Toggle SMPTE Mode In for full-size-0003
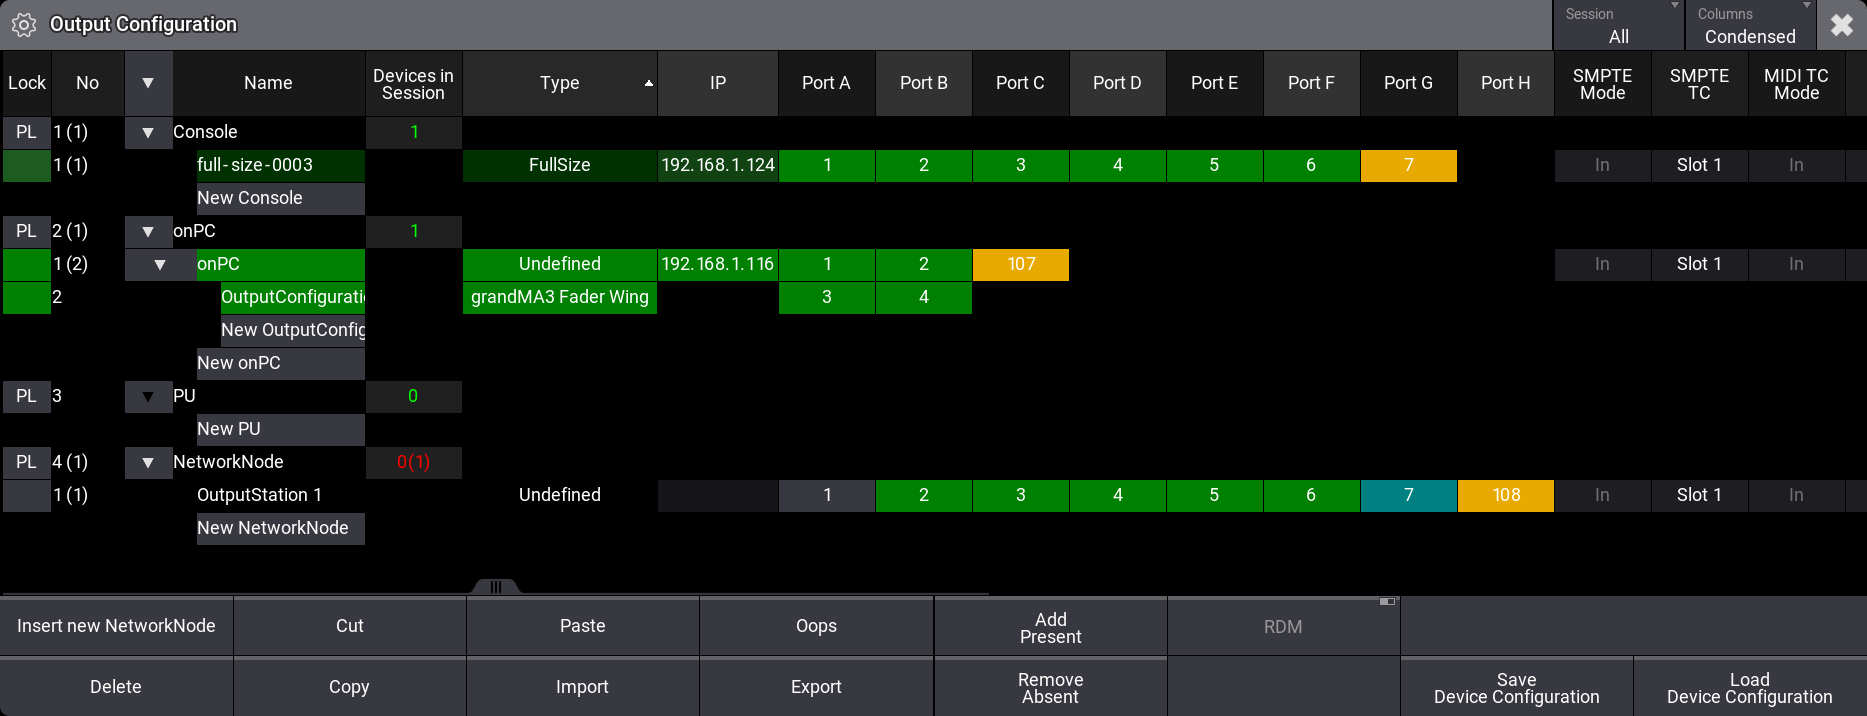Screen dimensions: 1867x716 click(x=1602, y=165)
